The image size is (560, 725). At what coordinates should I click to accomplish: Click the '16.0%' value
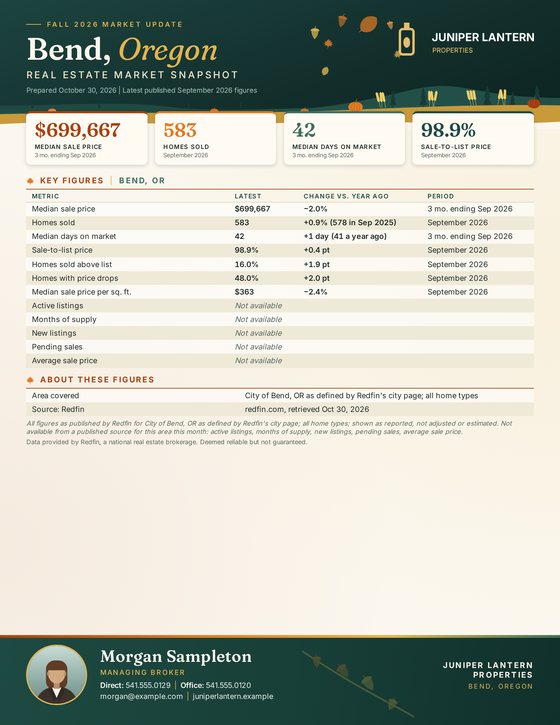pos(246,264)
